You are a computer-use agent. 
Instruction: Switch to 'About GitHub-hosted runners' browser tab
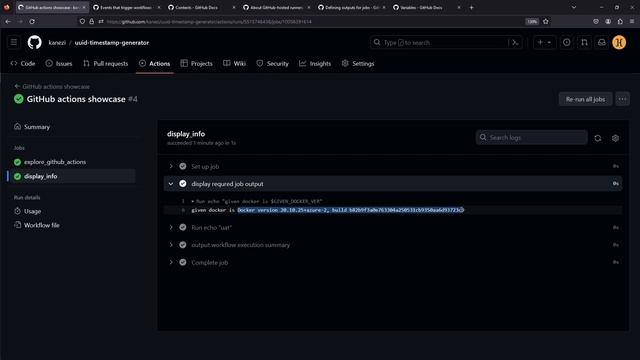[x=277, y=7]
